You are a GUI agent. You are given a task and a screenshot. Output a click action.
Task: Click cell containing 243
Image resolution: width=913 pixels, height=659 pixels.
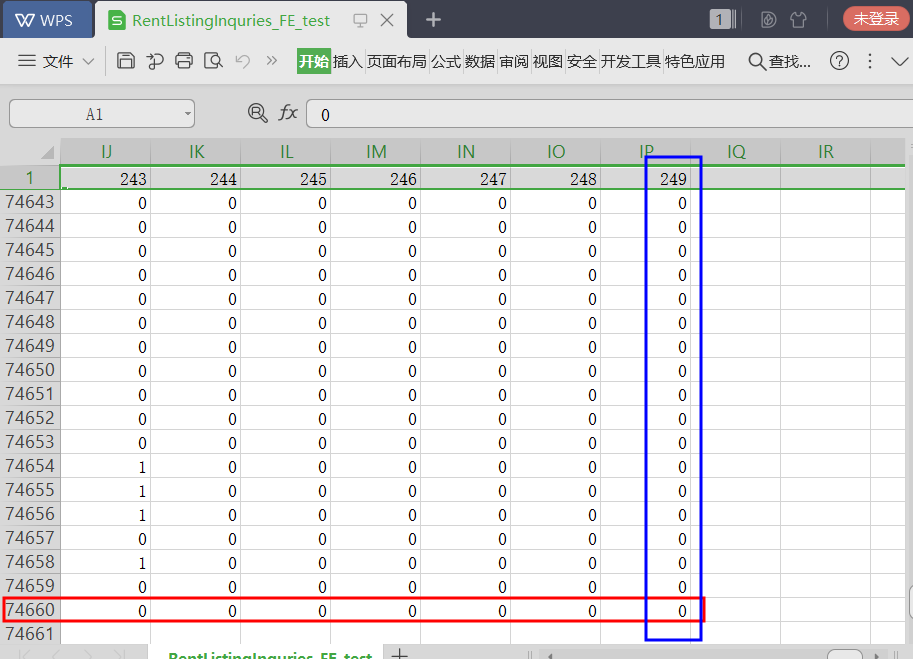105,179
